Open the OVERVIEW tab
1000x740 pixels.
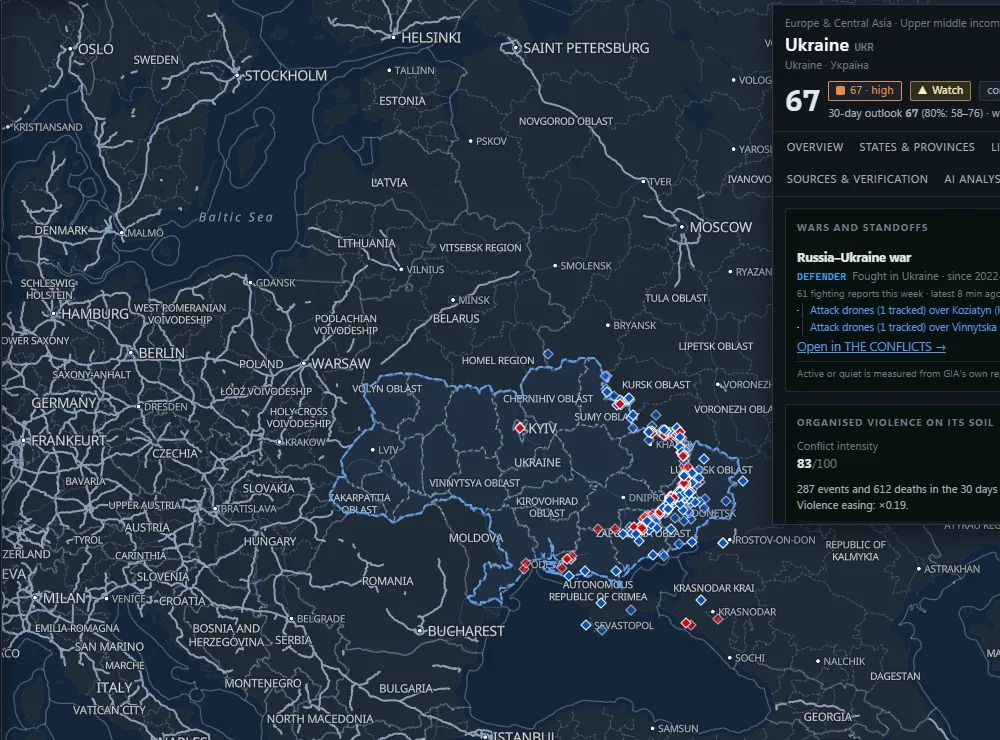coord(814,147)
